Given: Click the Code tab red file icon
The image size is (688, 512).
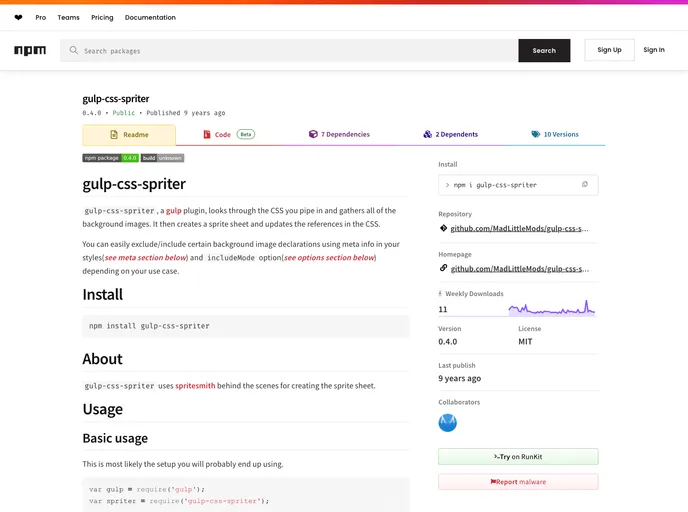Looking at the screenshot, I should point(207,134).
